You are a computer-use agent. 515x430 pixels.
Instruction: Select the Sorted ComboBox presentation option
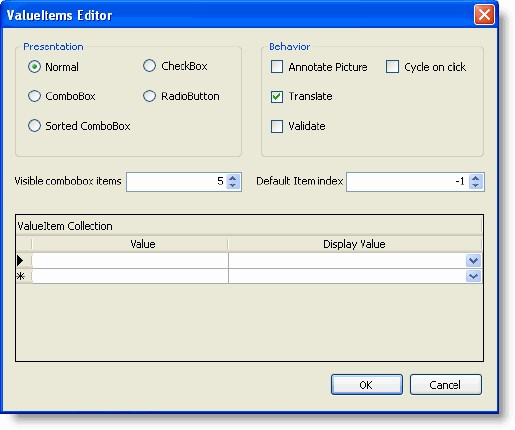(x=34, y=126)
